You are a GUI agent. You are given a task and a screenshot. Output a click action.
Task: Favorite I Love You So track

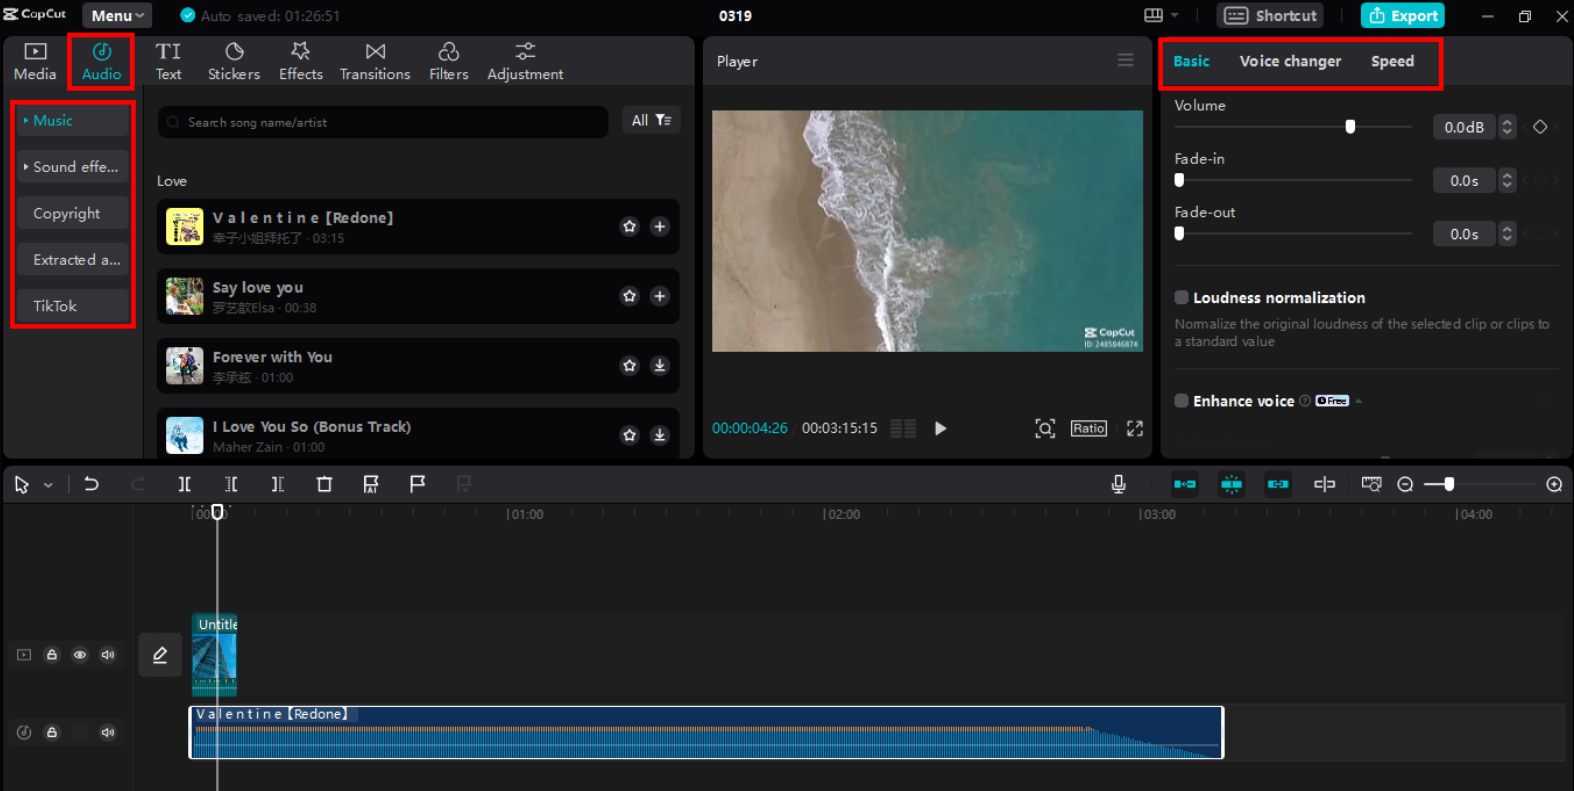629,435
